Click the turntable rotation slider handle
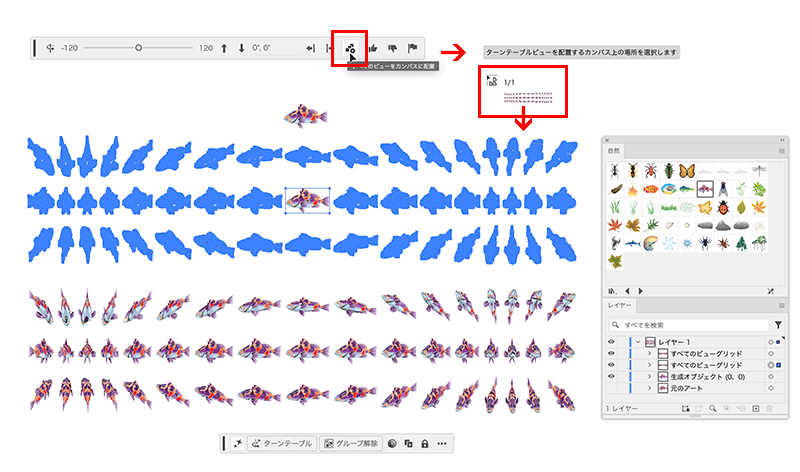Viewport: 800px width, 472px height. 139,47
